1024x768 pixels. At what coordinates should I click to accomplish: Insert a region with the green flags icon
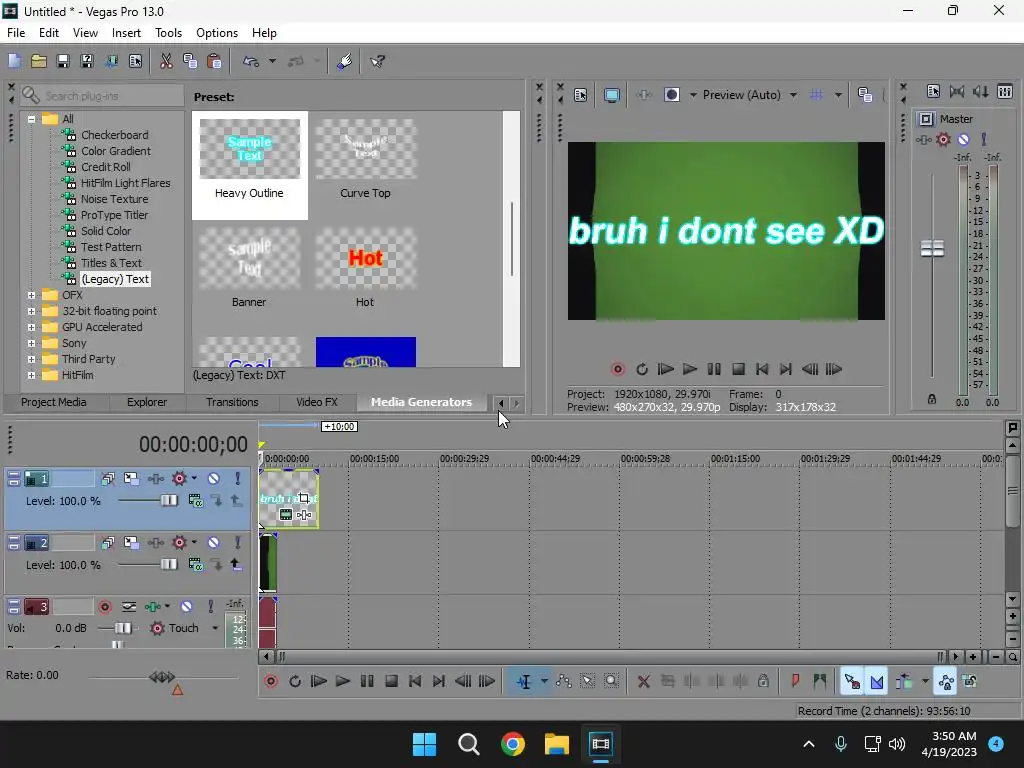pyautogui.click(x=820, y=682)
